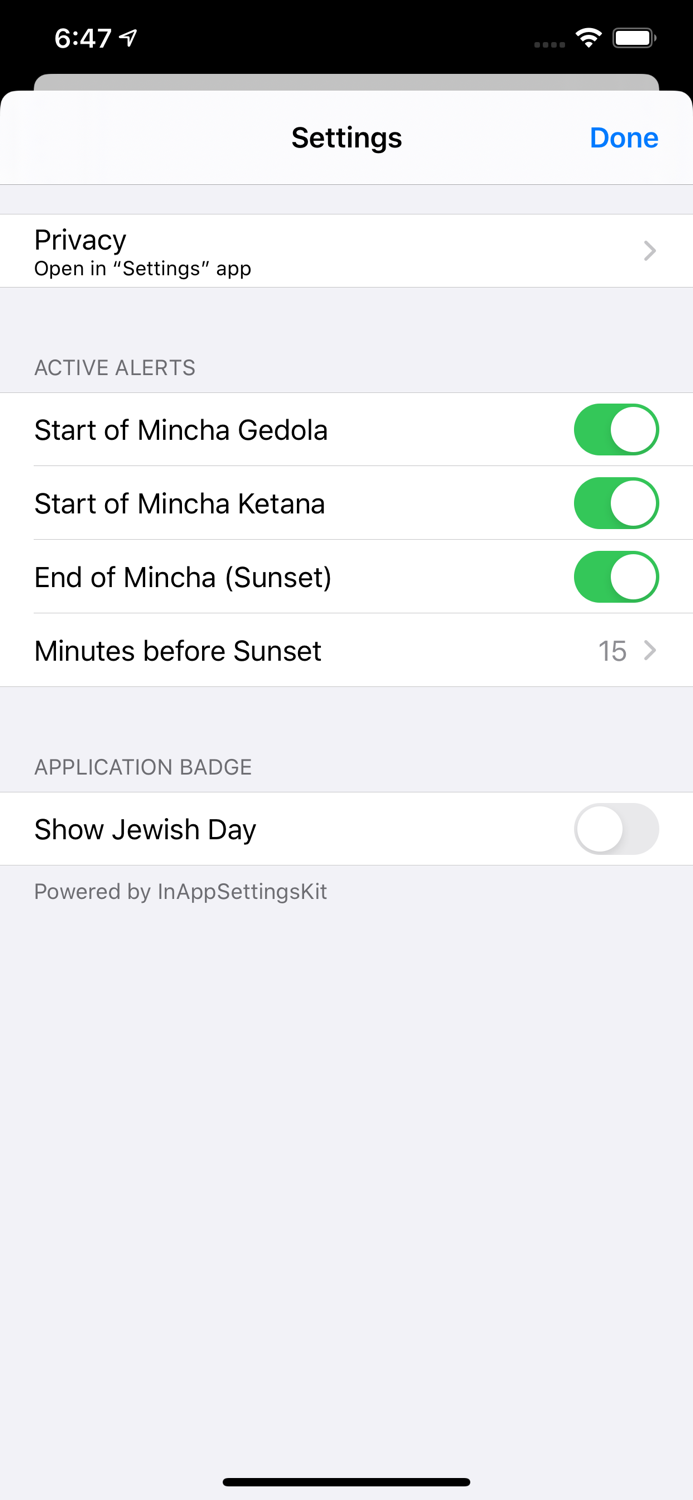This screenshot has width=693, height=1500.
Task: Tap the Wi-Fi icon in the status bar
Action: pyautogui.click(x=588, y=37)
